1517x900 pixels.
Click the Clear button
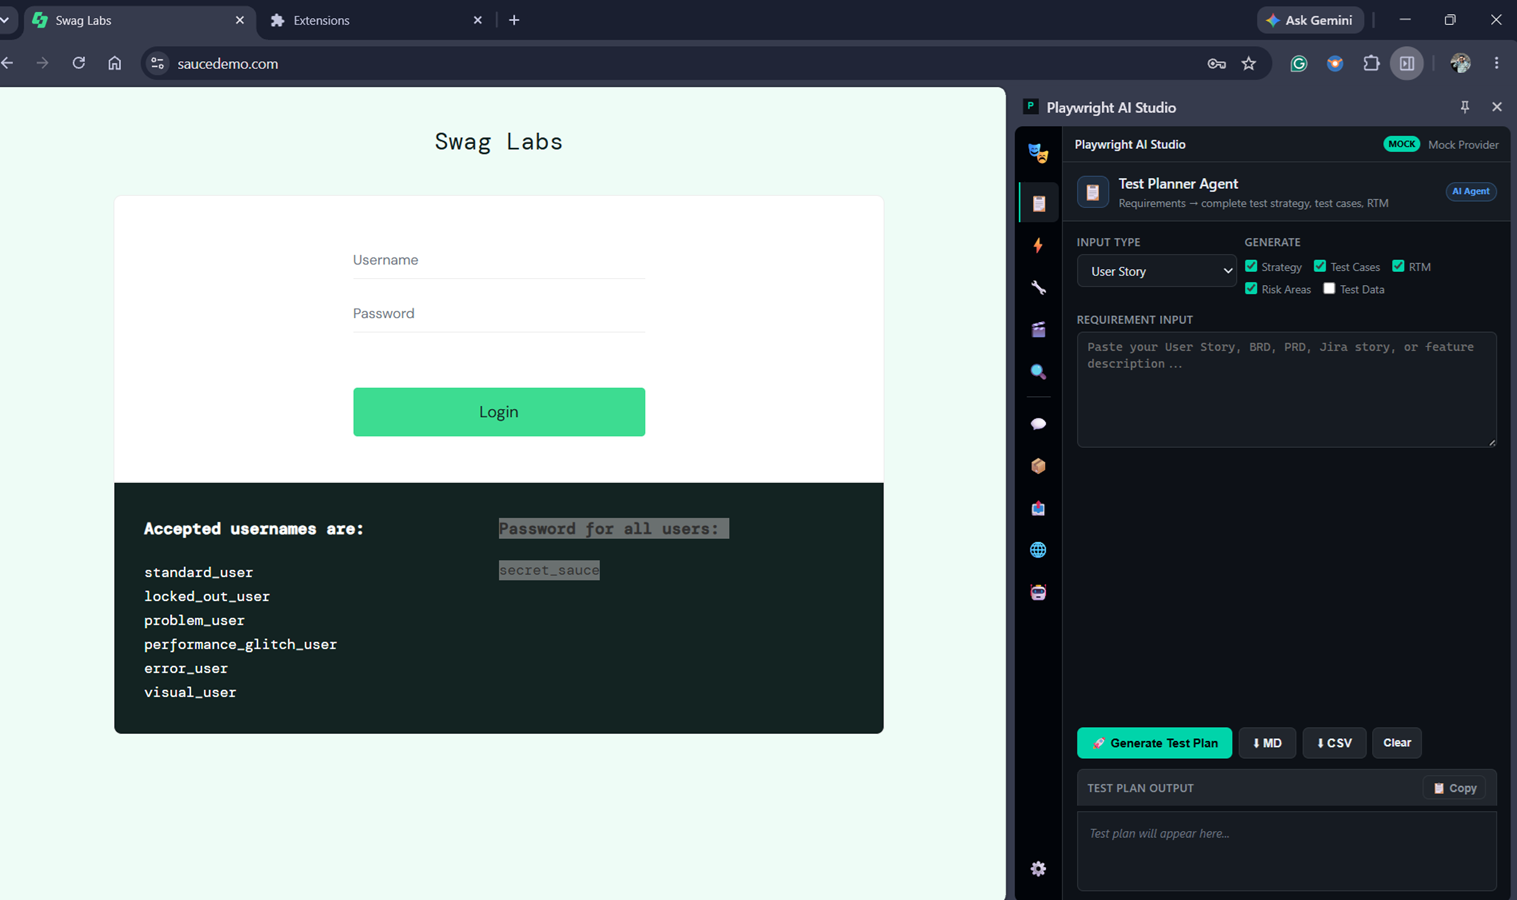1397,743
